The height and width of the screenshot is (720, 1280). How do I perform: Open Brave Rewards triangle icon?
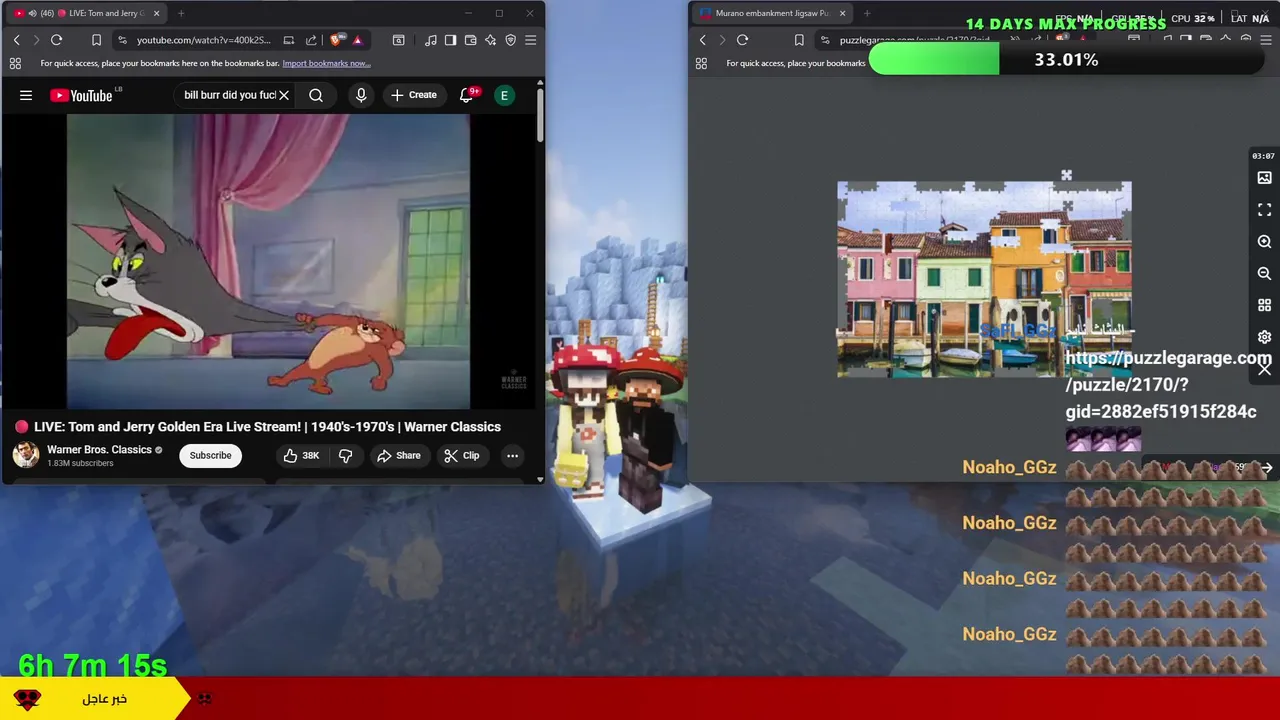tap(357, 40)
